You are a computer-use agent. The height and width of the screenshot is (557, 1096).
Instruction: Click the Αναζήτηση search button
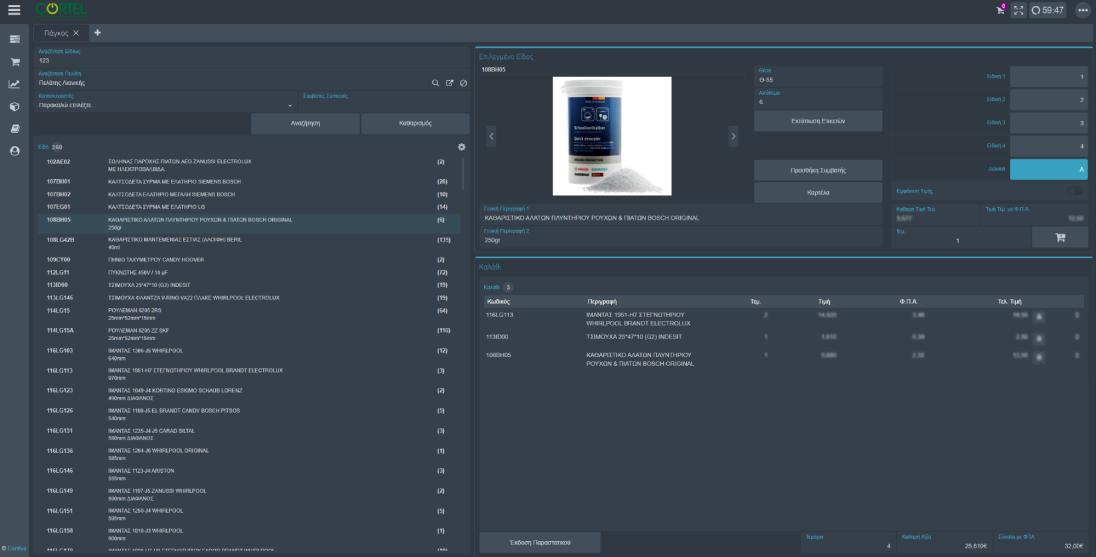pos(304,124)
